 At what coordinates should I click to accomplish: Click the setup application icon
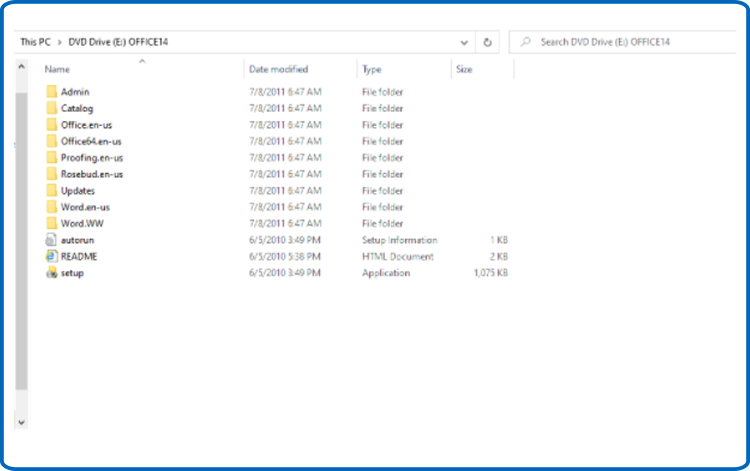52,273
